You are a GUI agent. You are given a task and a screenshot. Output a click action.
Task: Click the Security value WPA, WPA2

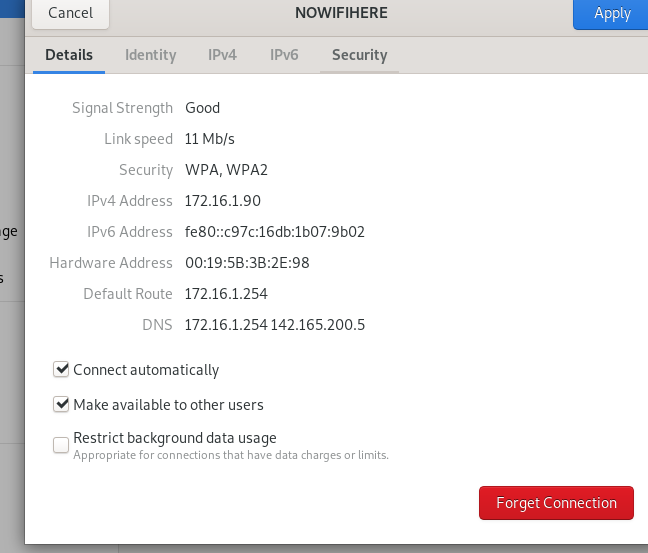coord(226,170)
